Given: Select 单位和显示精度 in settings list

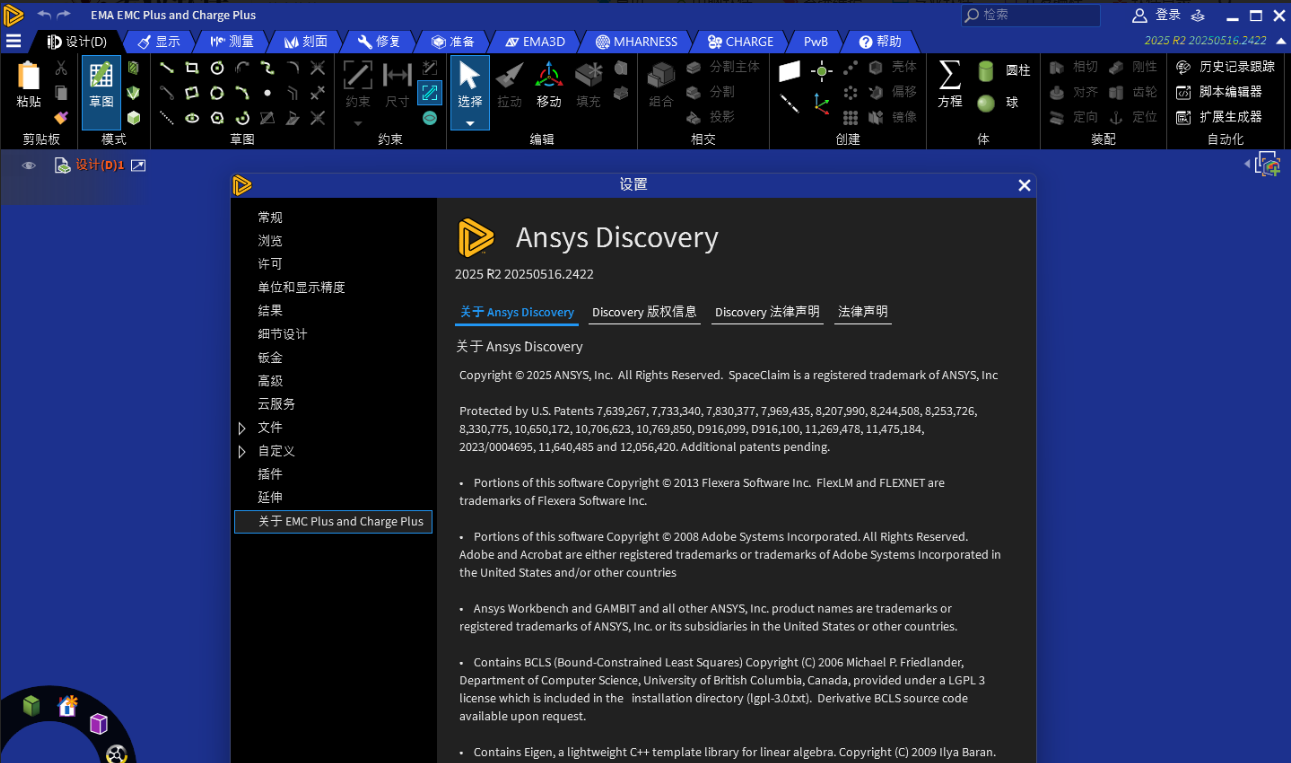Looking at the screenshot, I should pos(301,287).
